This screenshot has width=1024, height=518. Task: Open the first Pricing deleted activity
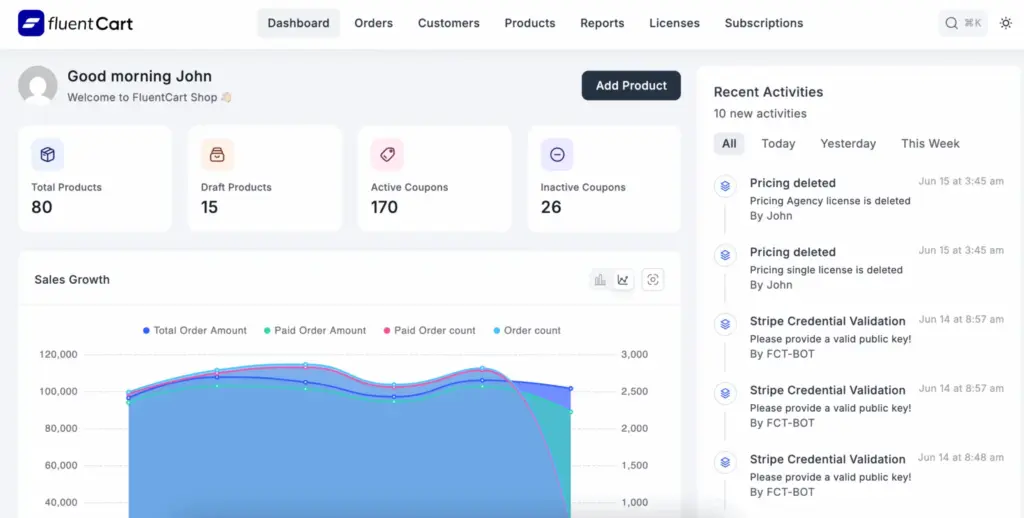(792, 183)
